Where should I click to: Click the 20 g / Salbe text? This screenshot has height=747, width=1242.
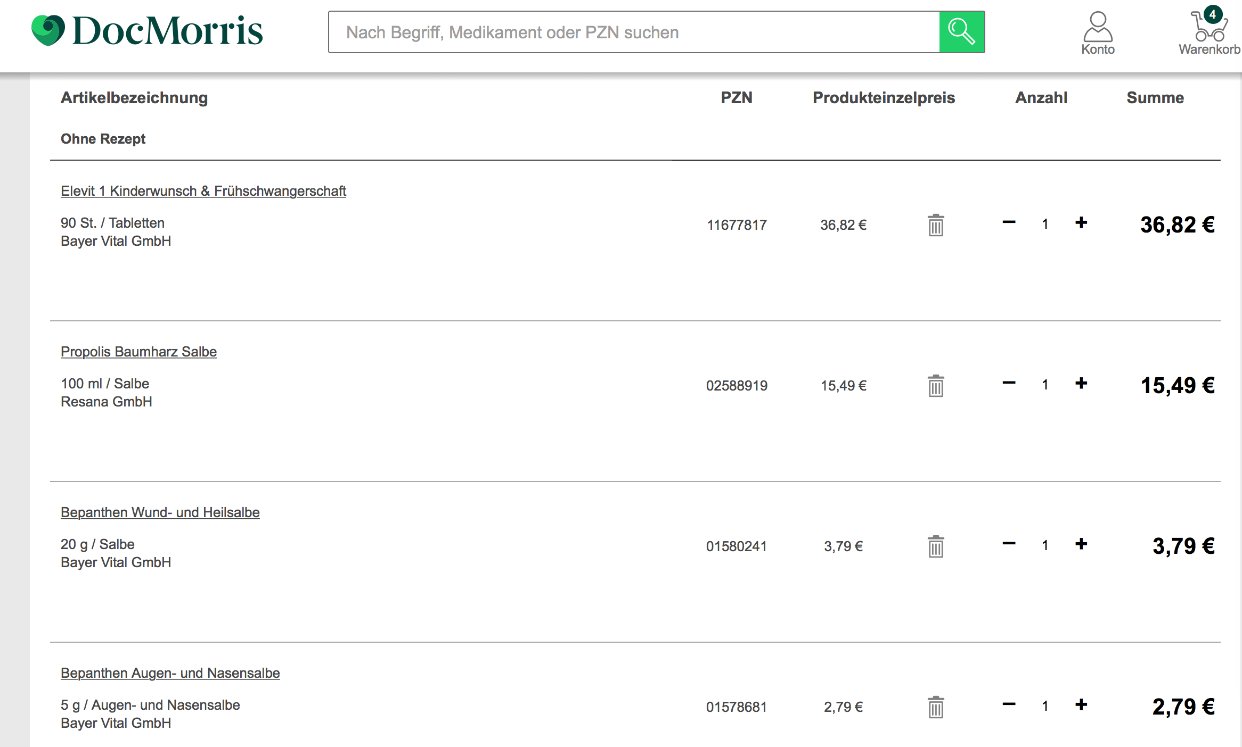98,545
